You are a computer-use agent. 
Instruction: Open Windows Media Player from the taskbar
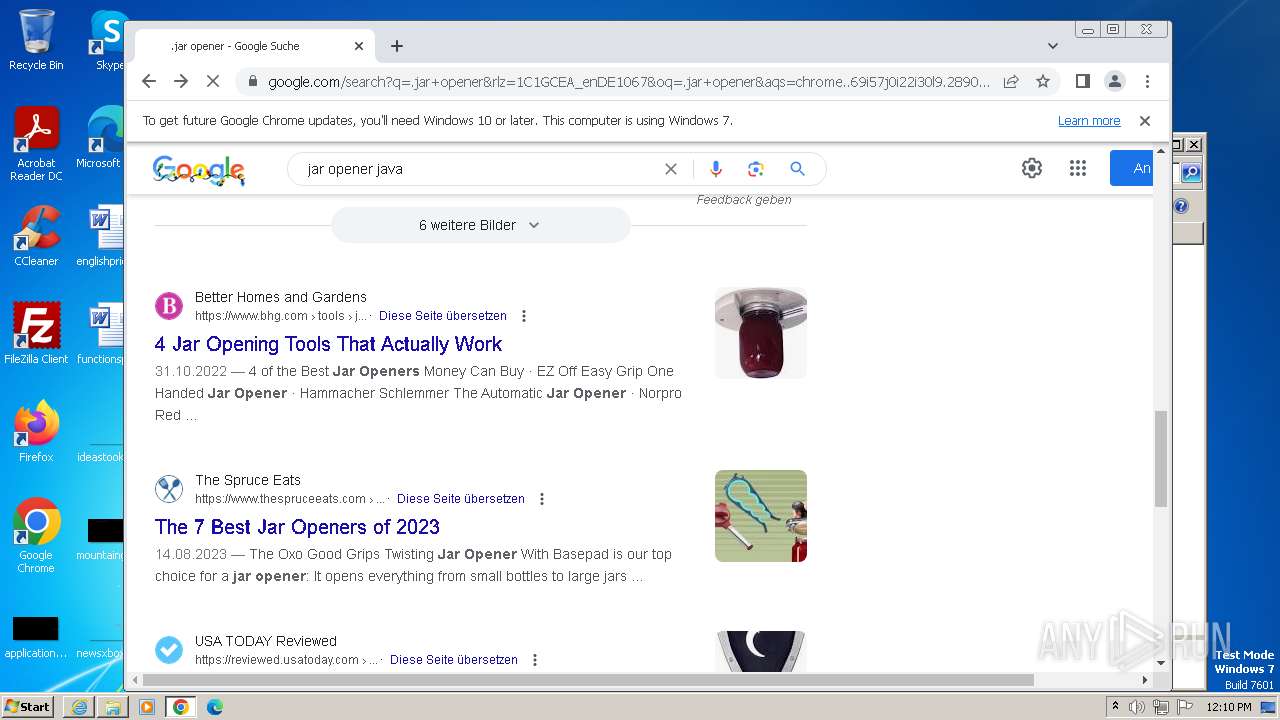coord(147,707)
